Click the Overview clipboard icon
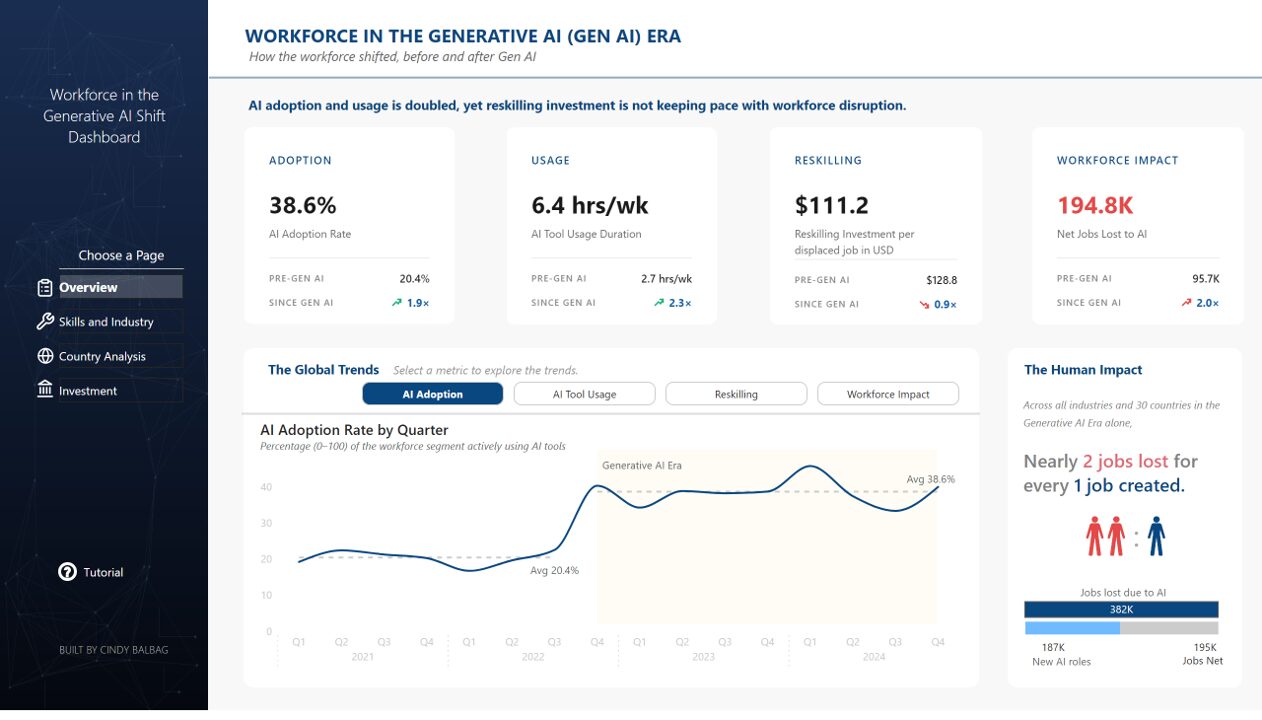Viewport: 1262px width, 720px height. click(x=44, y=288)
